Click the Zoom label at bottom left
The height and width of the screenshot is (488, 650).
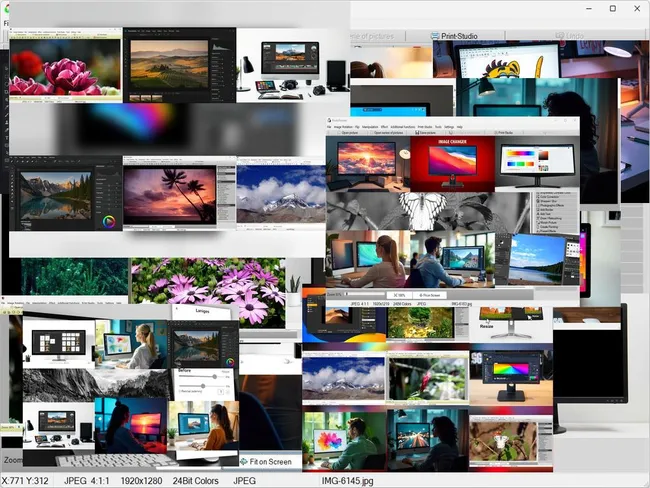click(x=12, y=460)
